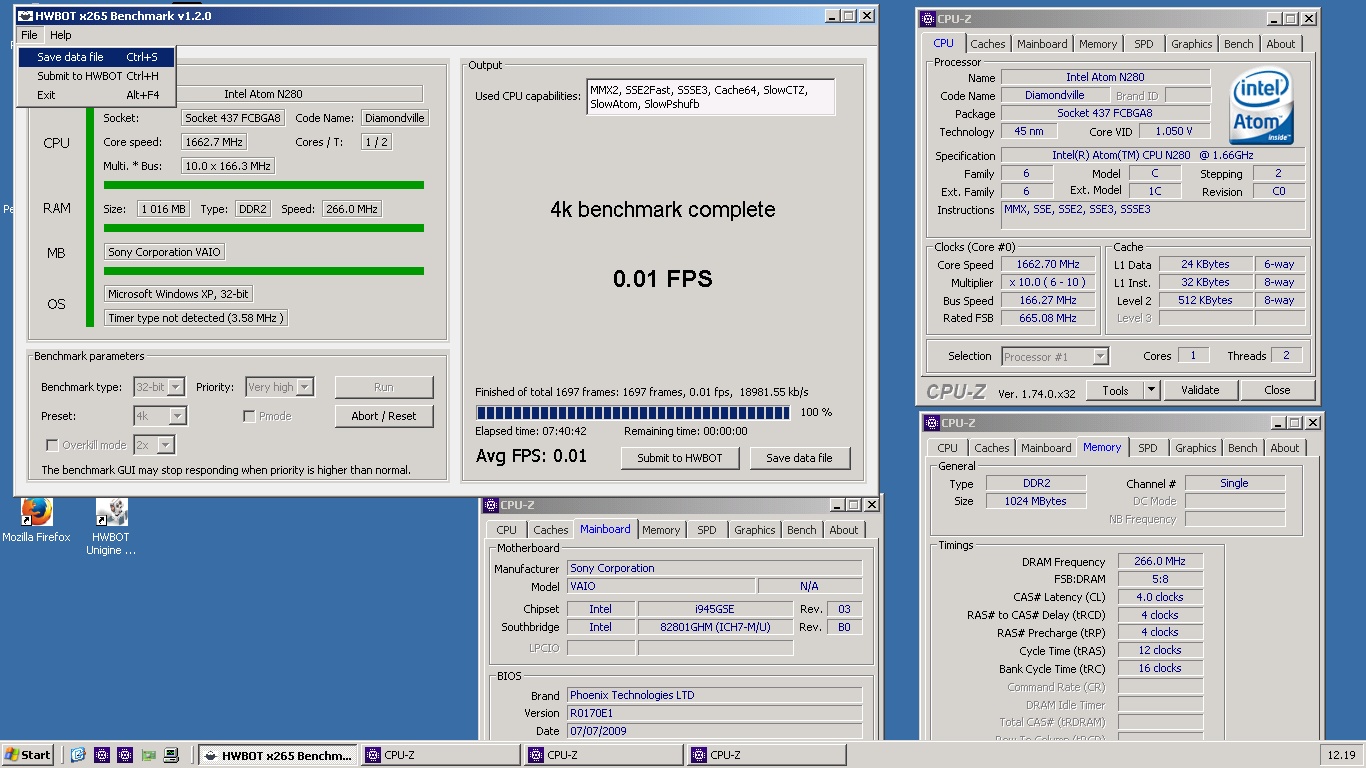Click Validate button in CPU-Z

(1199, 390)
